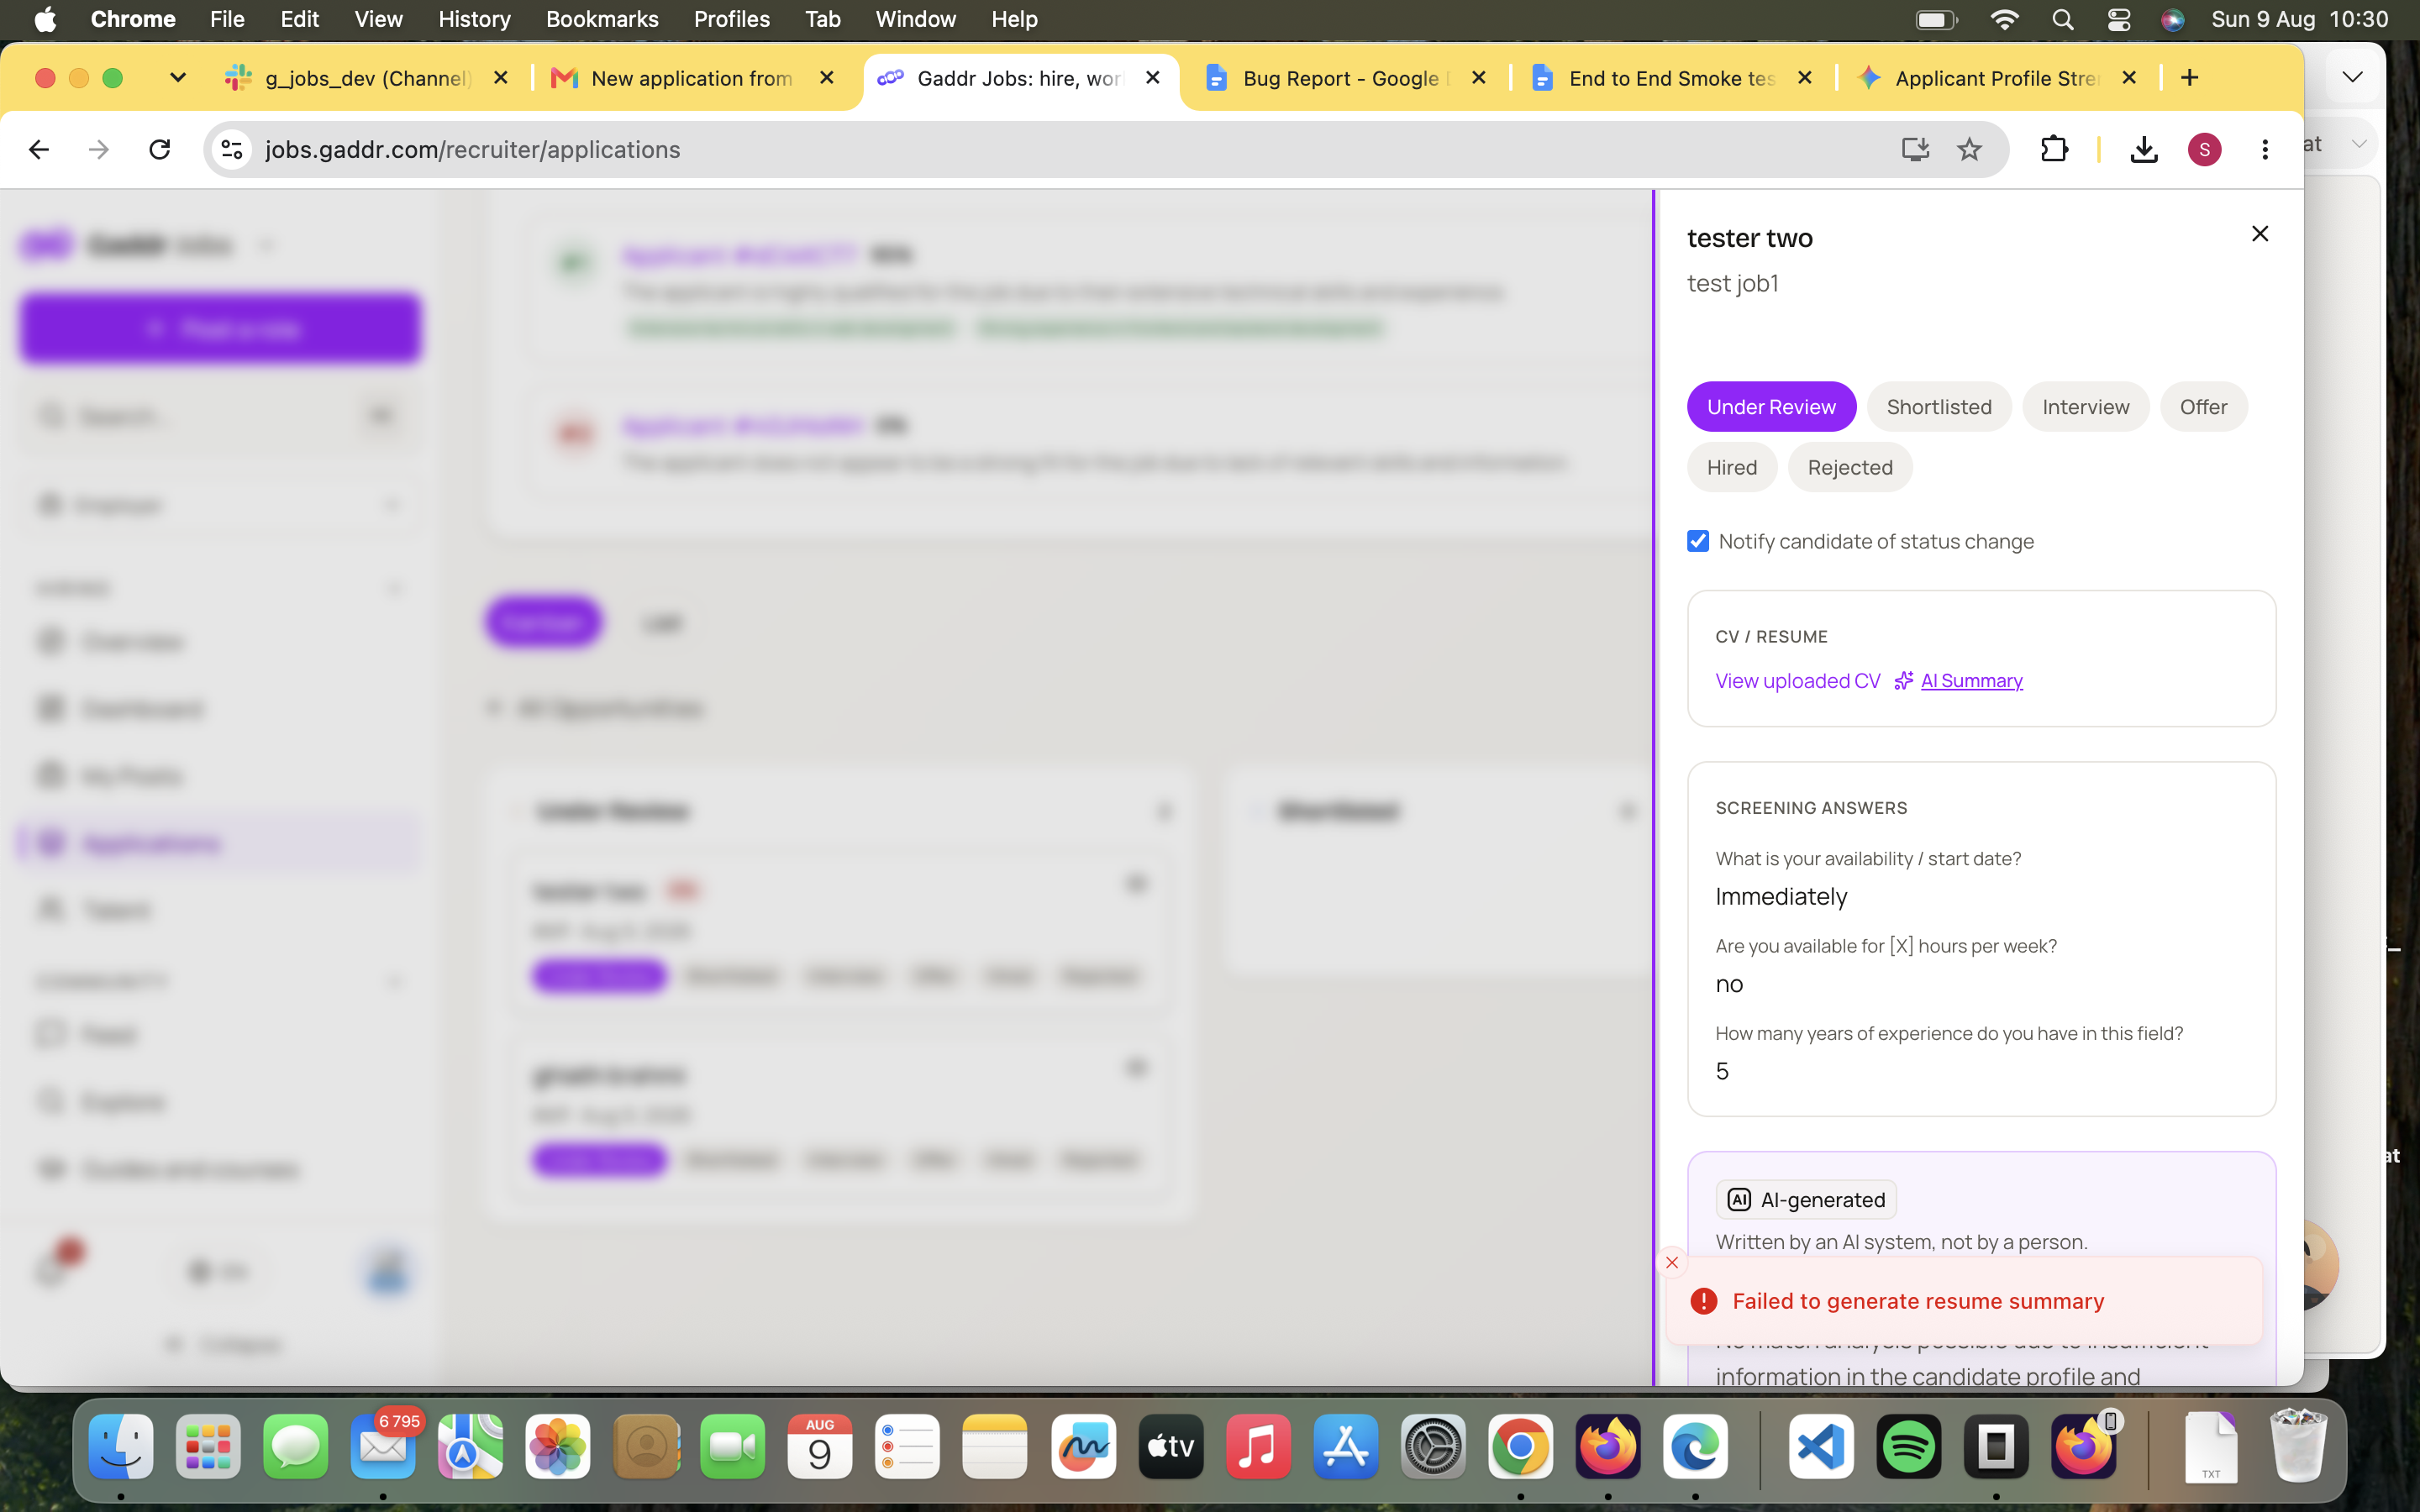Set status to Hired
This screenshot has width=2420, height=1512.
point(1732,467)
